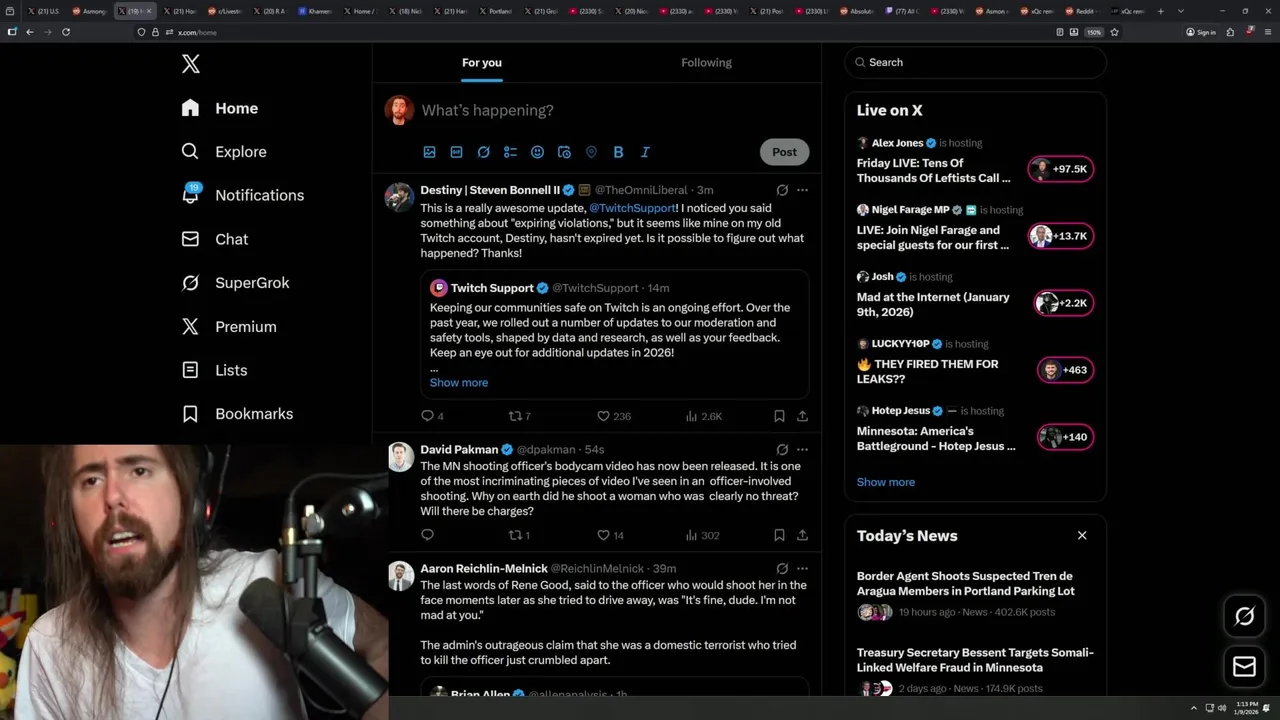Image resolution: width=1280 pixels, height=720 pixels.
Task: Expand Twitch Support quote with Show more
Action: point(459,382)
